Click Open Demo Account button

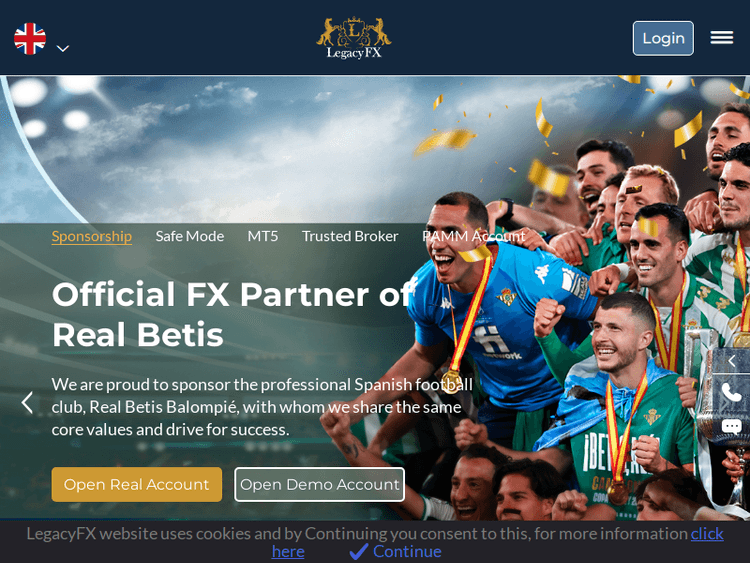[320, 485]
